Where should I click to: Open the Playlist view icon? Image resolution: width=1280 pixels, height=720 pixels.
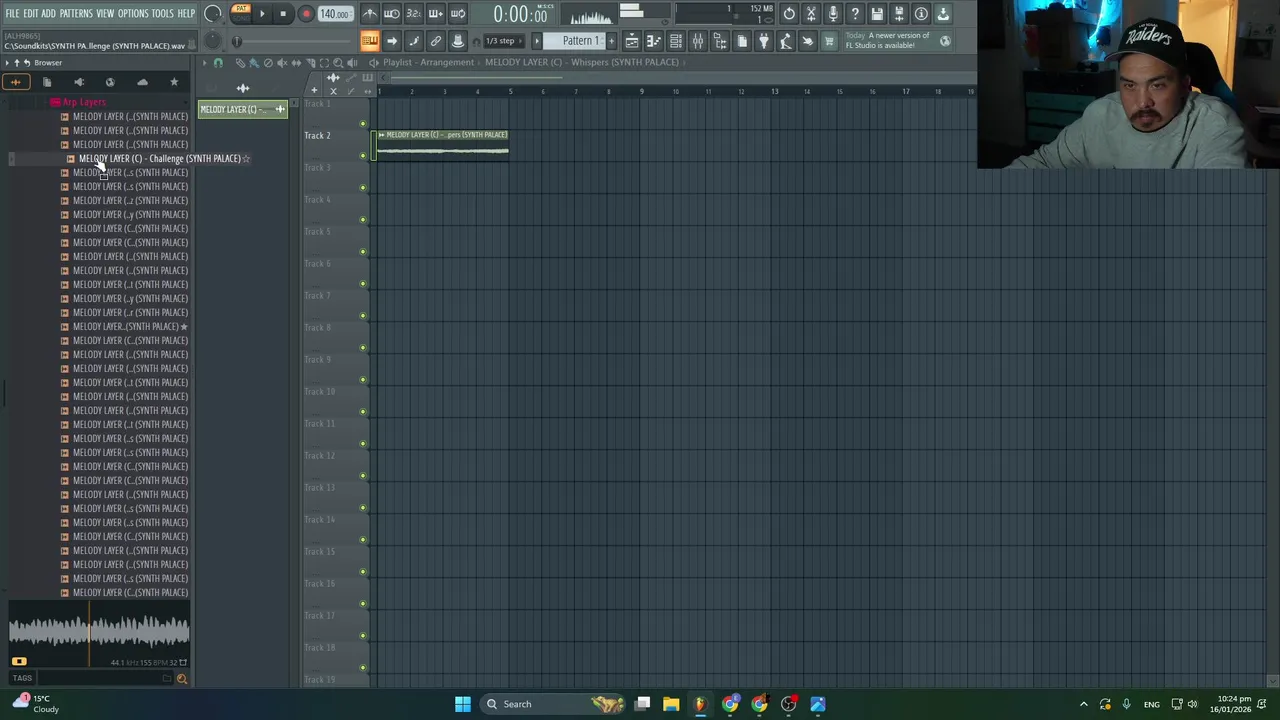[632, 41]
